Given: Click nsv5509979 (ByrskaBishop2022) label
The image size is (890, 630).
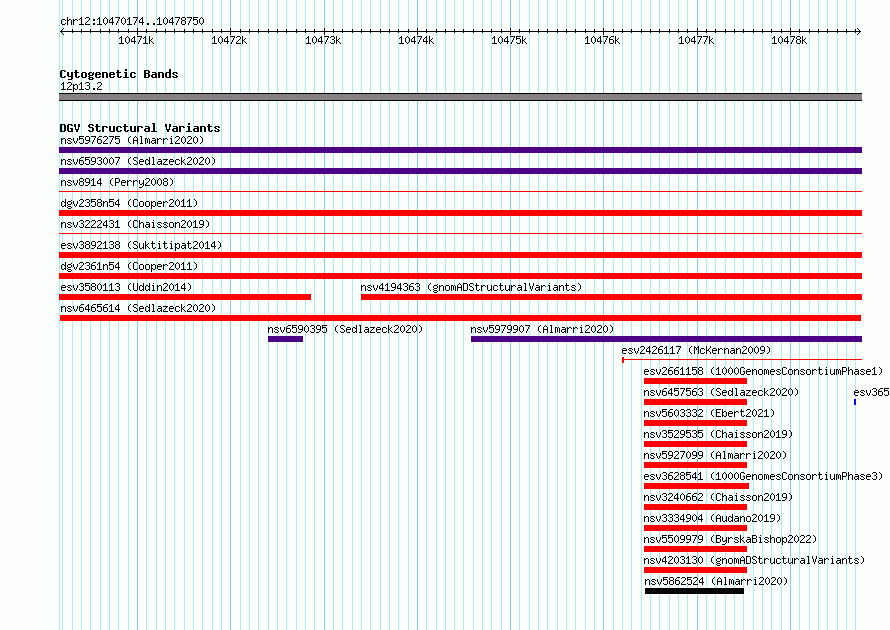Looking at the screenshot, I should click(730, 539).
